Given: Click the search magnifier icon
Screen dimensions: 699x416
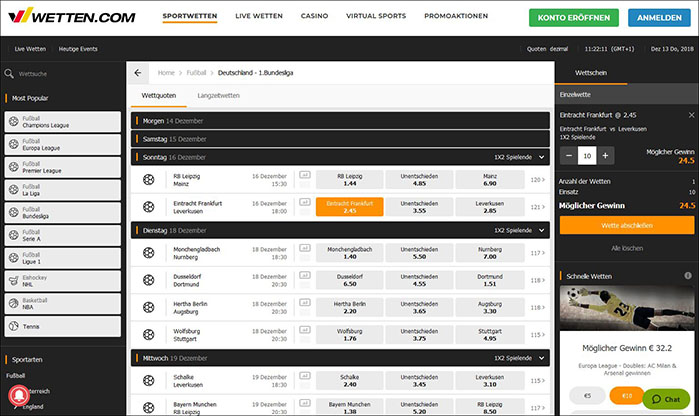Looking at the screenshot, I should point(9,74).
